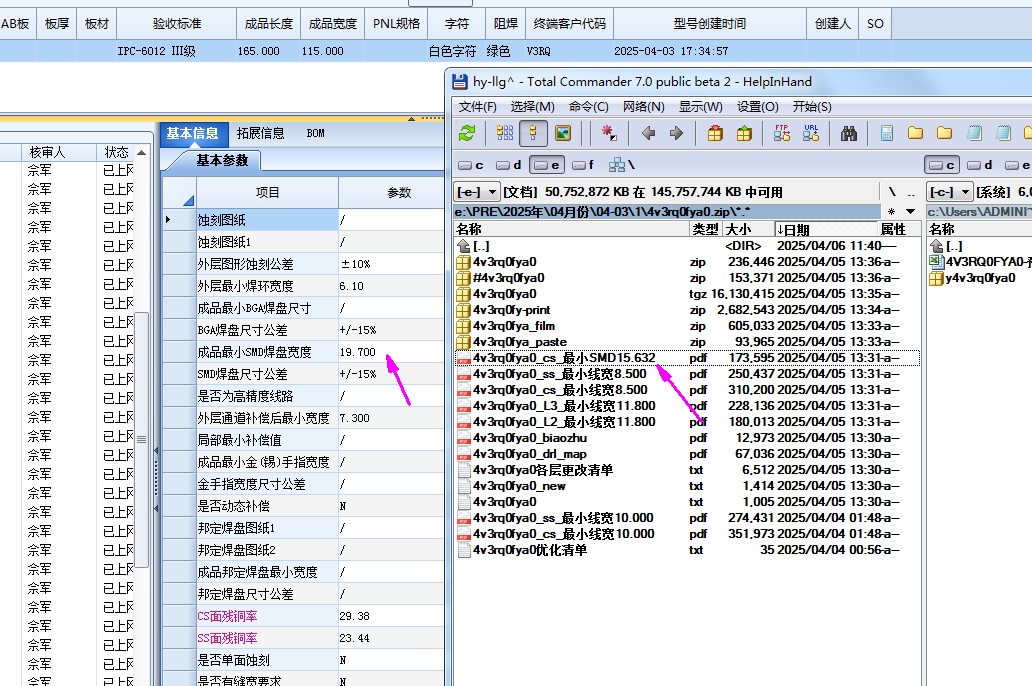Screen dimensions: 1032x686
Task: Select 4v3rq0fya0优化清单 txt file
Action: (686, 550)
